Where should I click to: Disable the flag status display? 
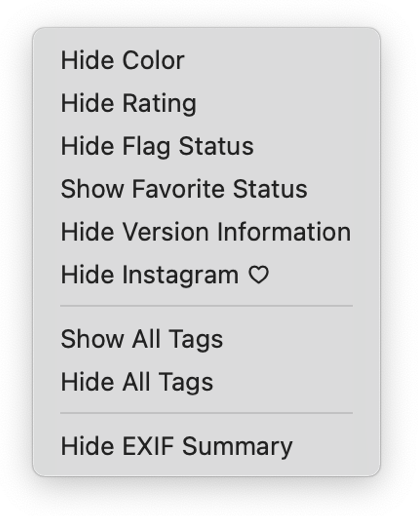pyautogui.click(x=206, y=146)
